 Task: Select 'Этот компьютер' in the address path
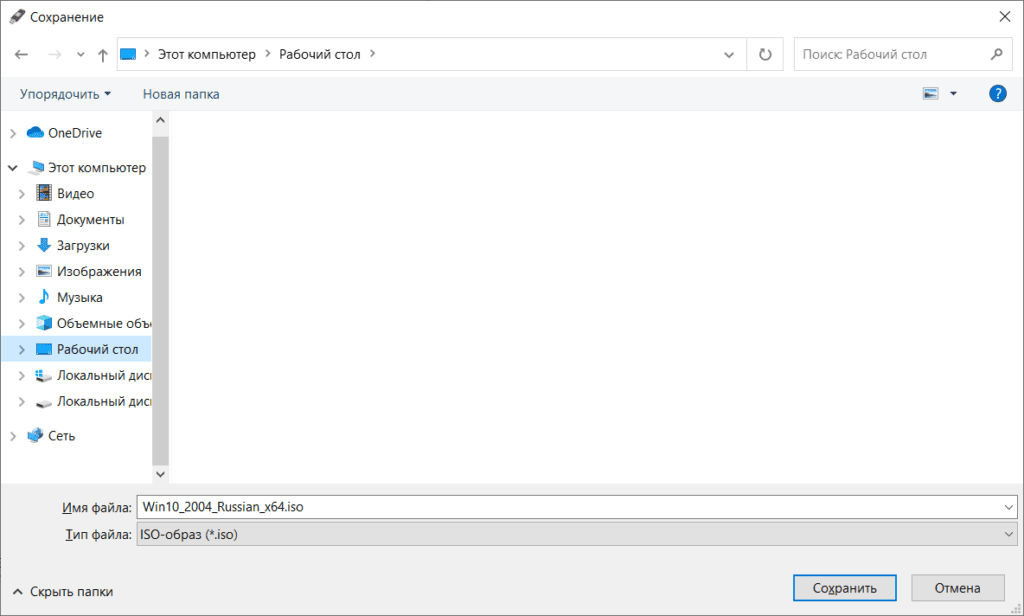coord(206,54)
